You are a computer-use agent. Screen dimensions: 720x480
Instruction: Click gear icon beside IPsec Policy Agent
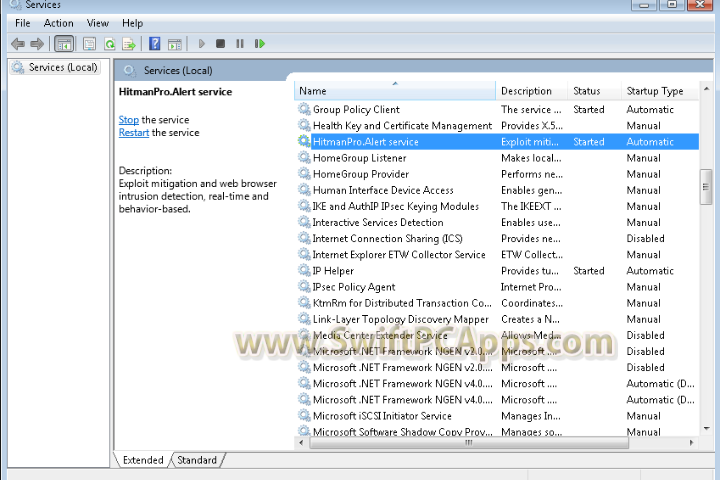pyautogui.click(x=304, y=286)
